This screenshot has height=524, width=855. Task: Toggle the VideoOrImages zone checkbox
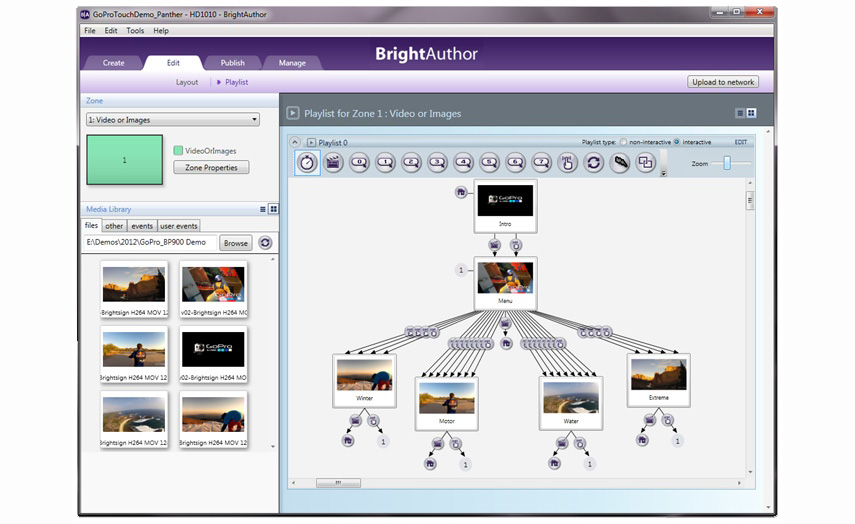pos(178,150)
